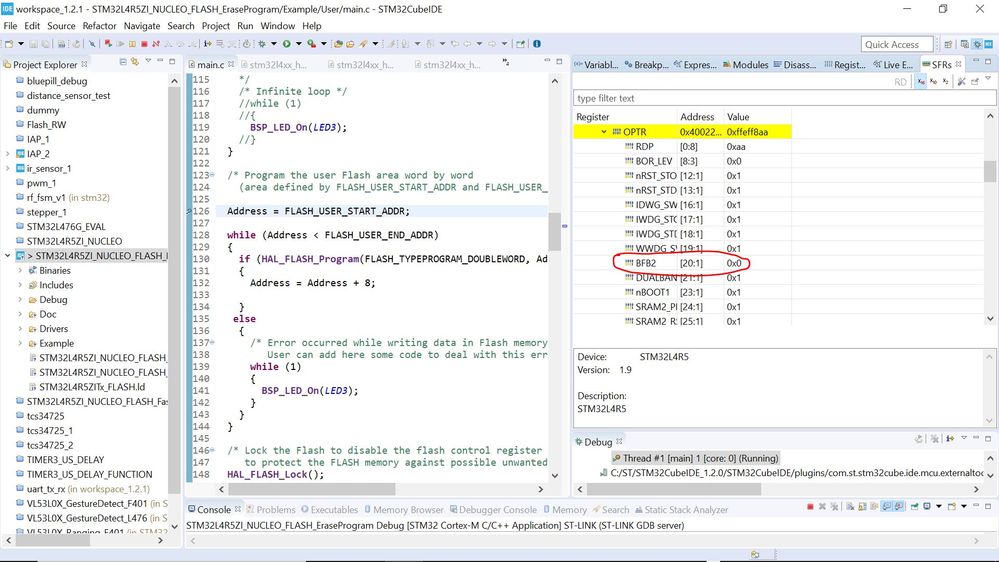The width and height of the screenshot is (999, 562).
Task: Expand the Drivers folder
Action: point(20,329)
